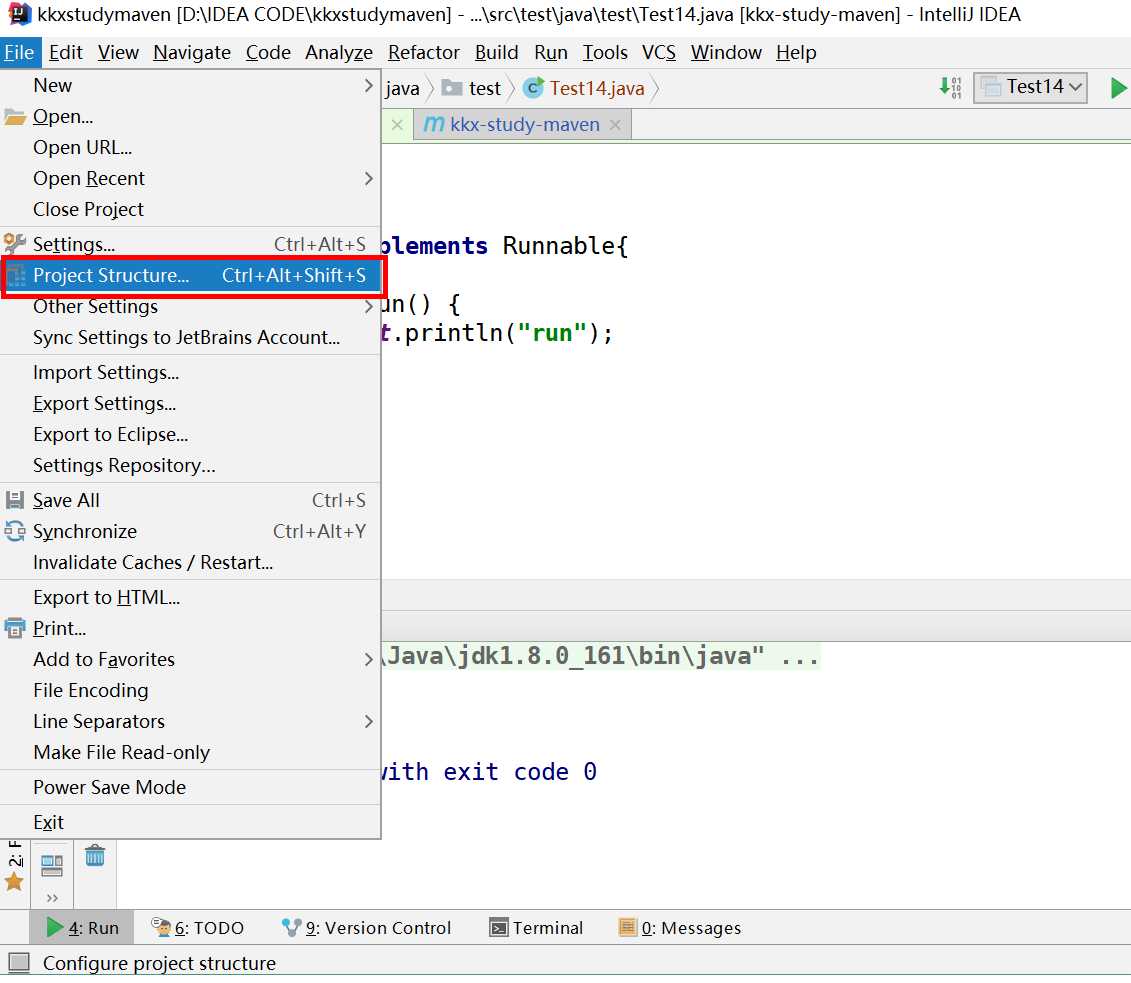Toggle Power Save Mode
This screenshot has height=983, width=1131.
(x=190, y=787)
